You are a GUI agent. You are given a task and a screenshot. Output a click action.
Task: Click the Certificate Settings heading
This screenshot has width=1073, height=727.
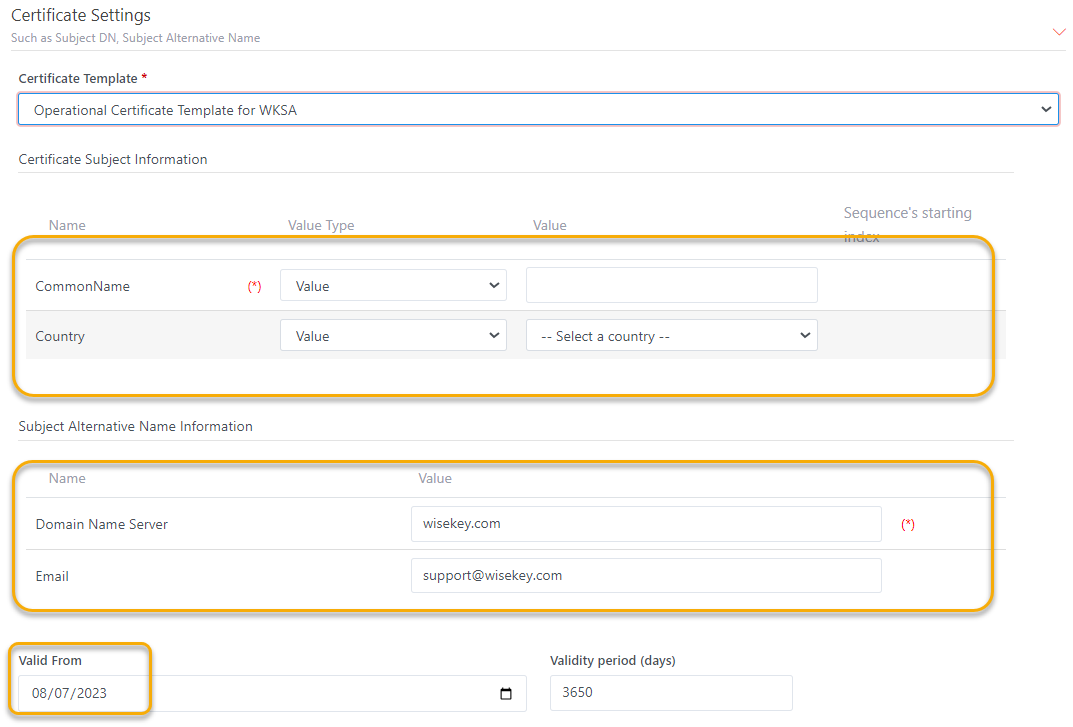click(x=81, y=16)
